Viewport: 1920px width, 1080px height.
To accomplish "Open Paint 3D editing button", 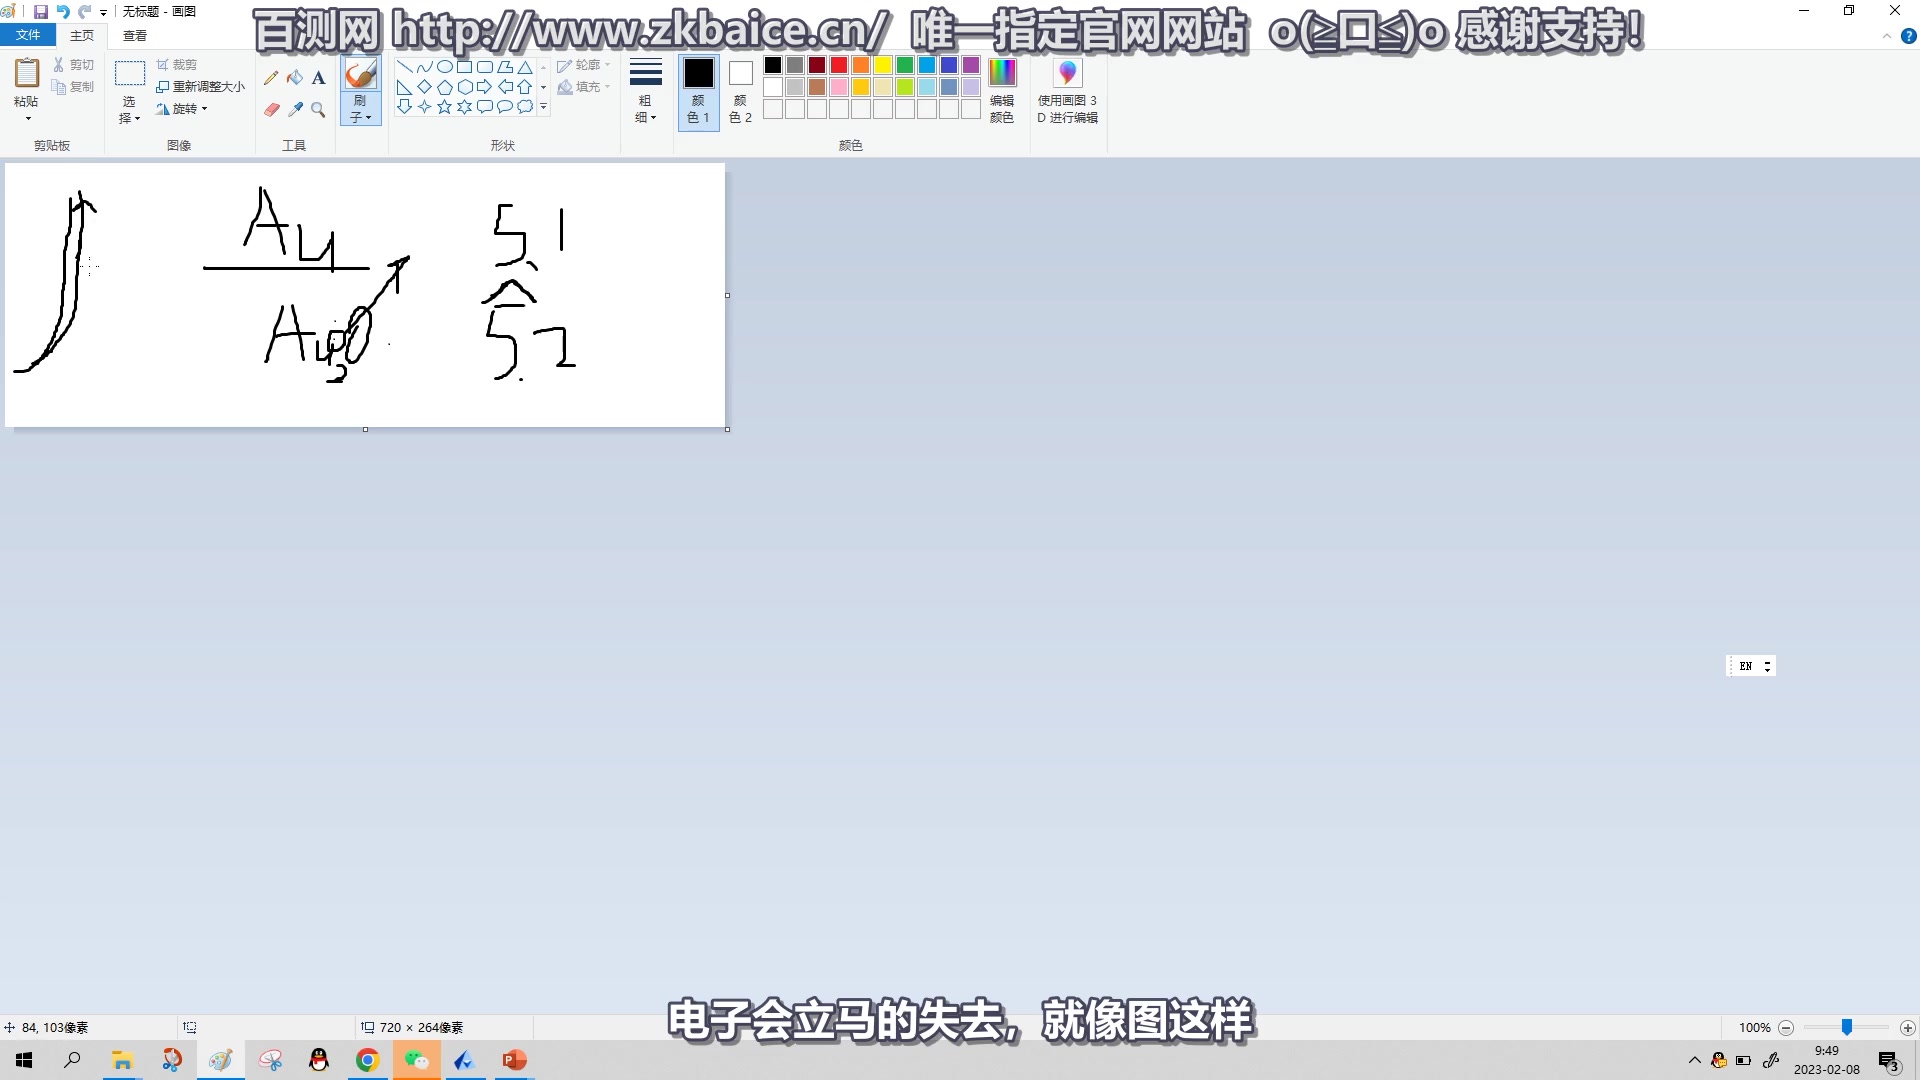I will [1067, 91].
